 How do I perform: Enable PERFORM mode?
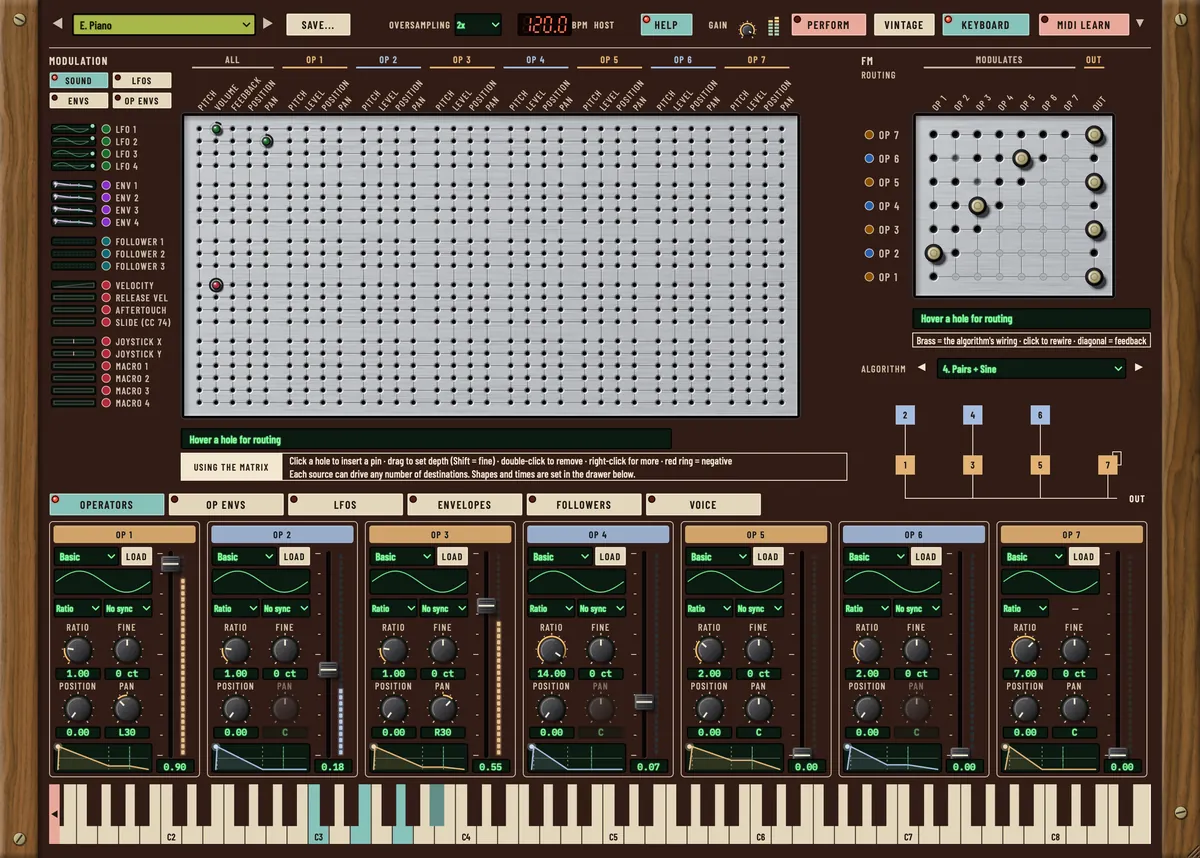tap(828, 25)
